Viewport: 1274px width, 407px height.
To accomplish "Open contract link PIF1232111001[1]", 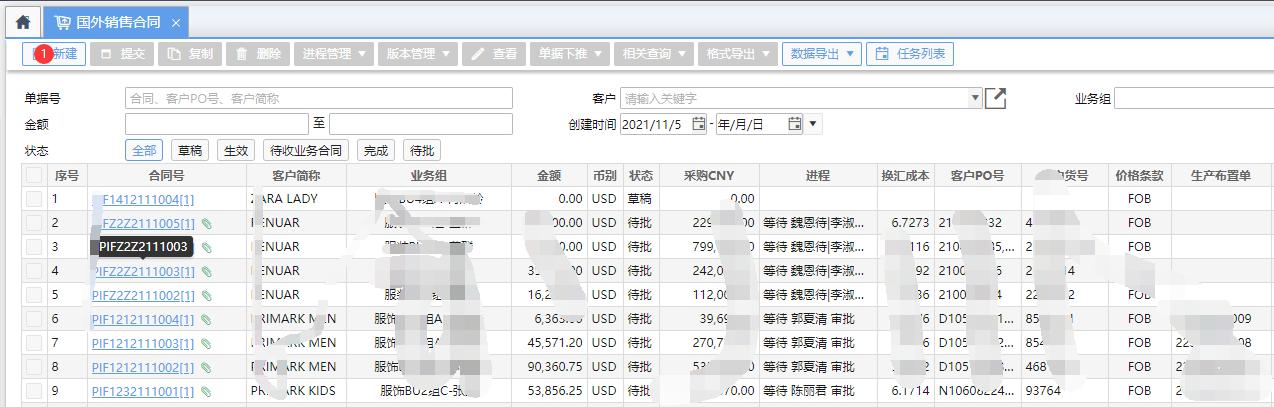I will 143,391.
